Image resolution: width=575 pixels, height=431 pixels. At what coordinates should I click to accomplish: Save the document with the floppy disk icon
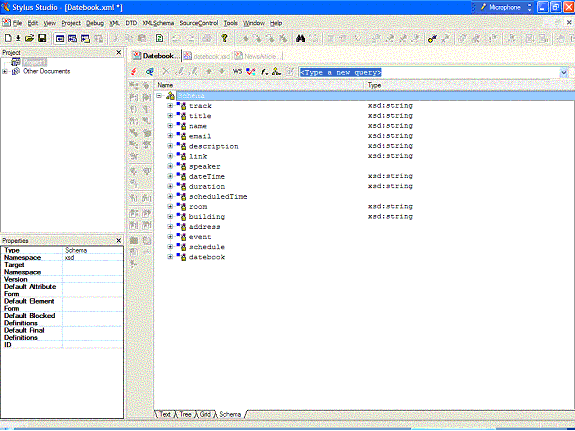tap(42, 38)
